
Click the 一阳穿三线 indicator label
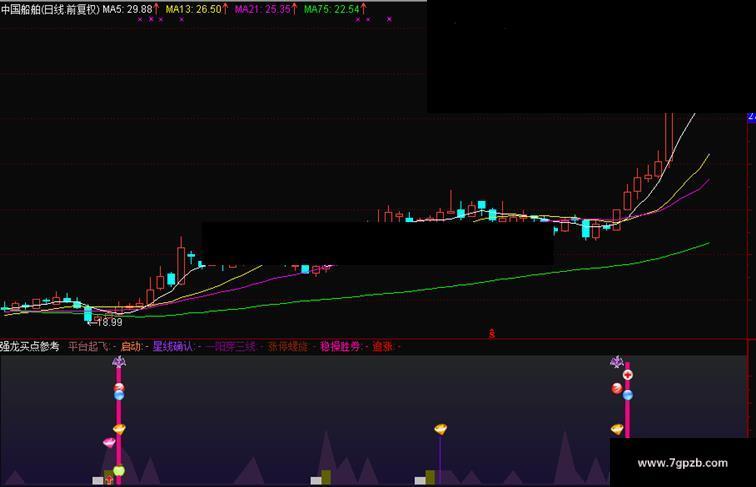click(x=230, y=346)
